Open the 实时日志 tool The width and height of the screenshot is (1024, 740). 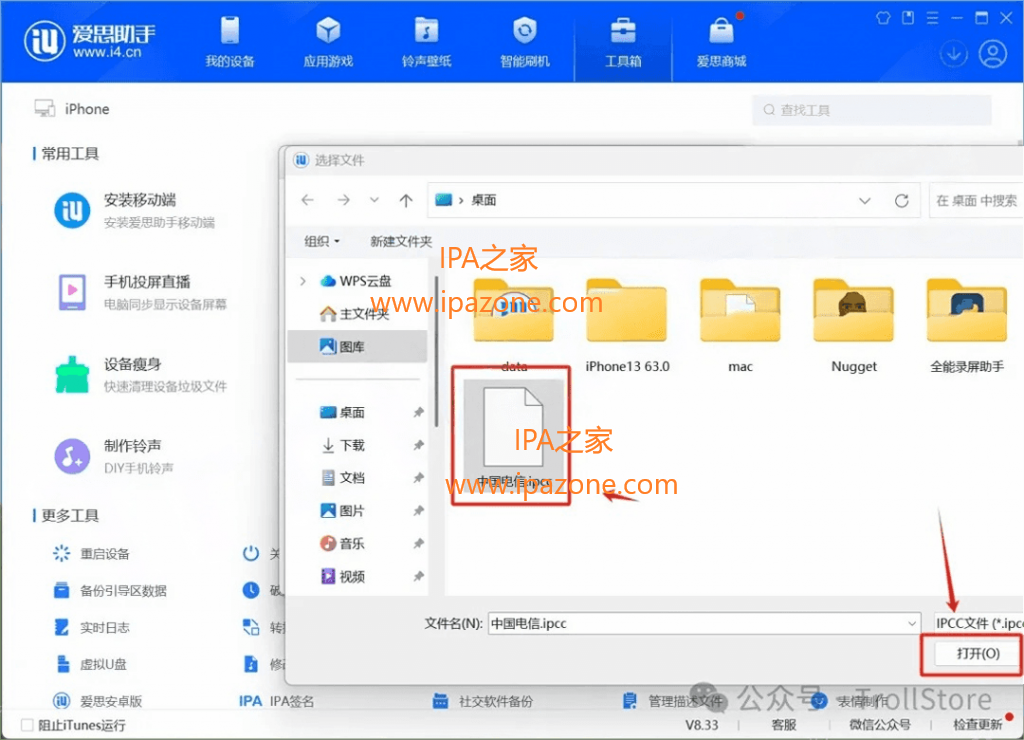pyautogui.click(x=91, y=628)
